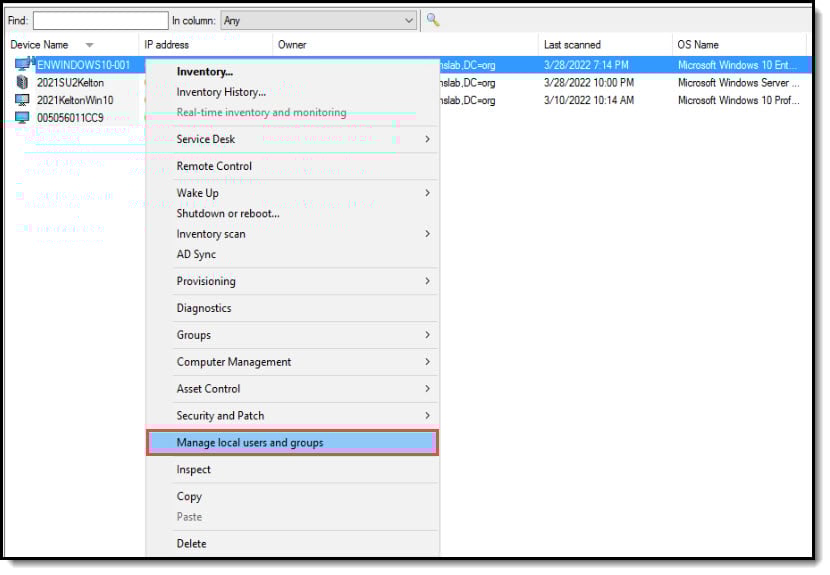830x575 pixels.
Task: Expand the Service Desk submenu
Action: 292,139
